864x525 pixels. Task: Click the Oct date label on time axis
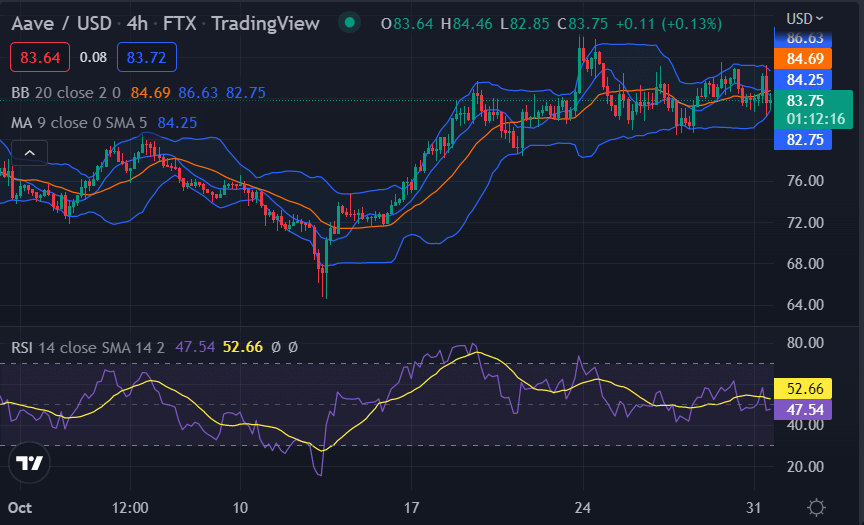(x=20, y=507)
